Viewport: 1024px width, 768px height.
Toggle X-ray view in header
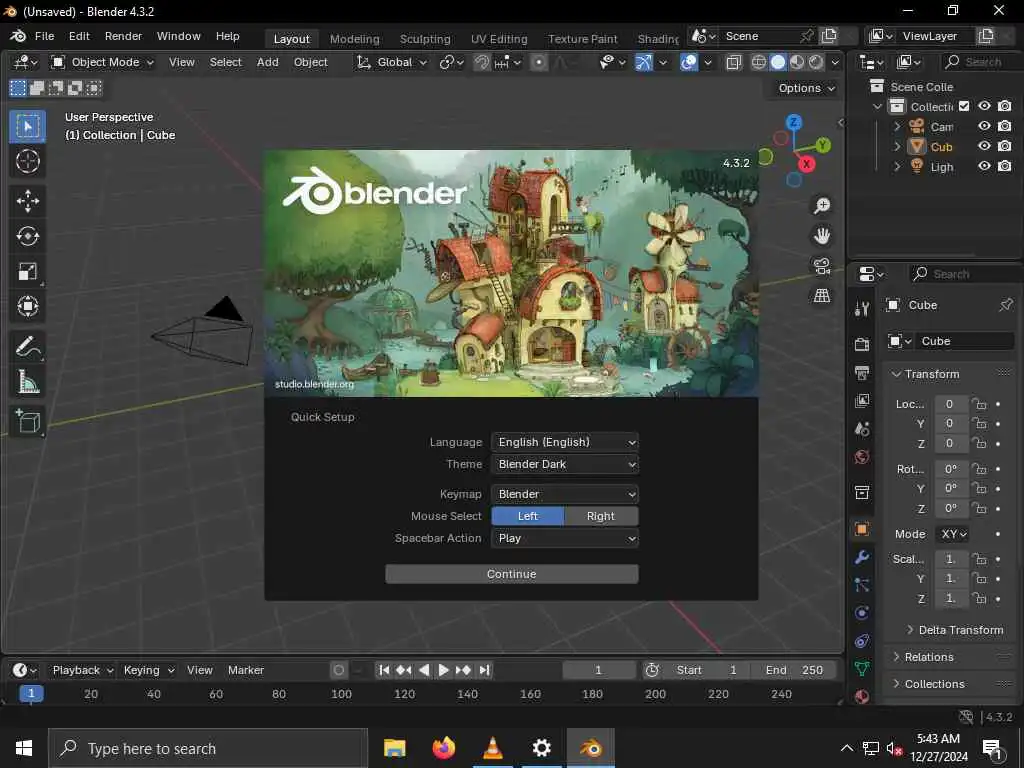[733, 62]
